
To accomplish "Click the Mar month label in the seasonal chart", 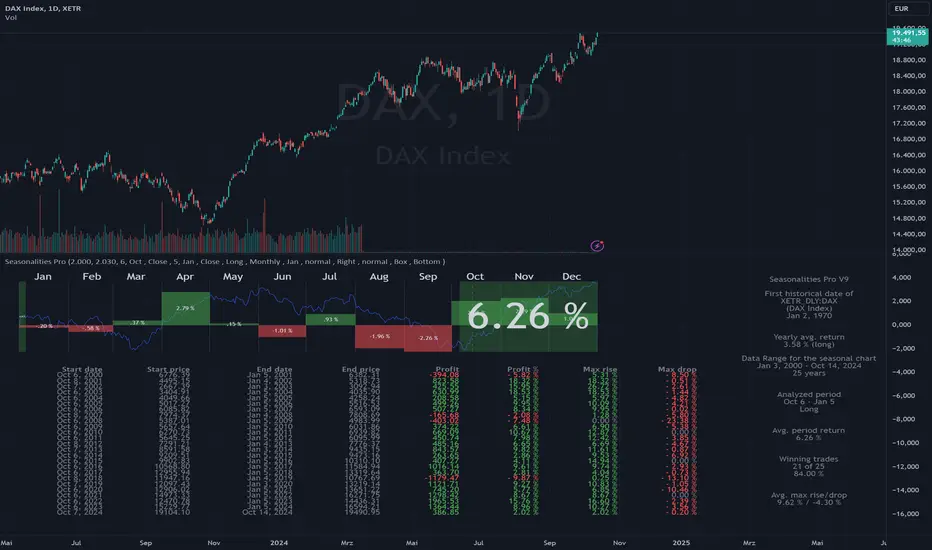I will pyautogui.click(x=136, y=276).
